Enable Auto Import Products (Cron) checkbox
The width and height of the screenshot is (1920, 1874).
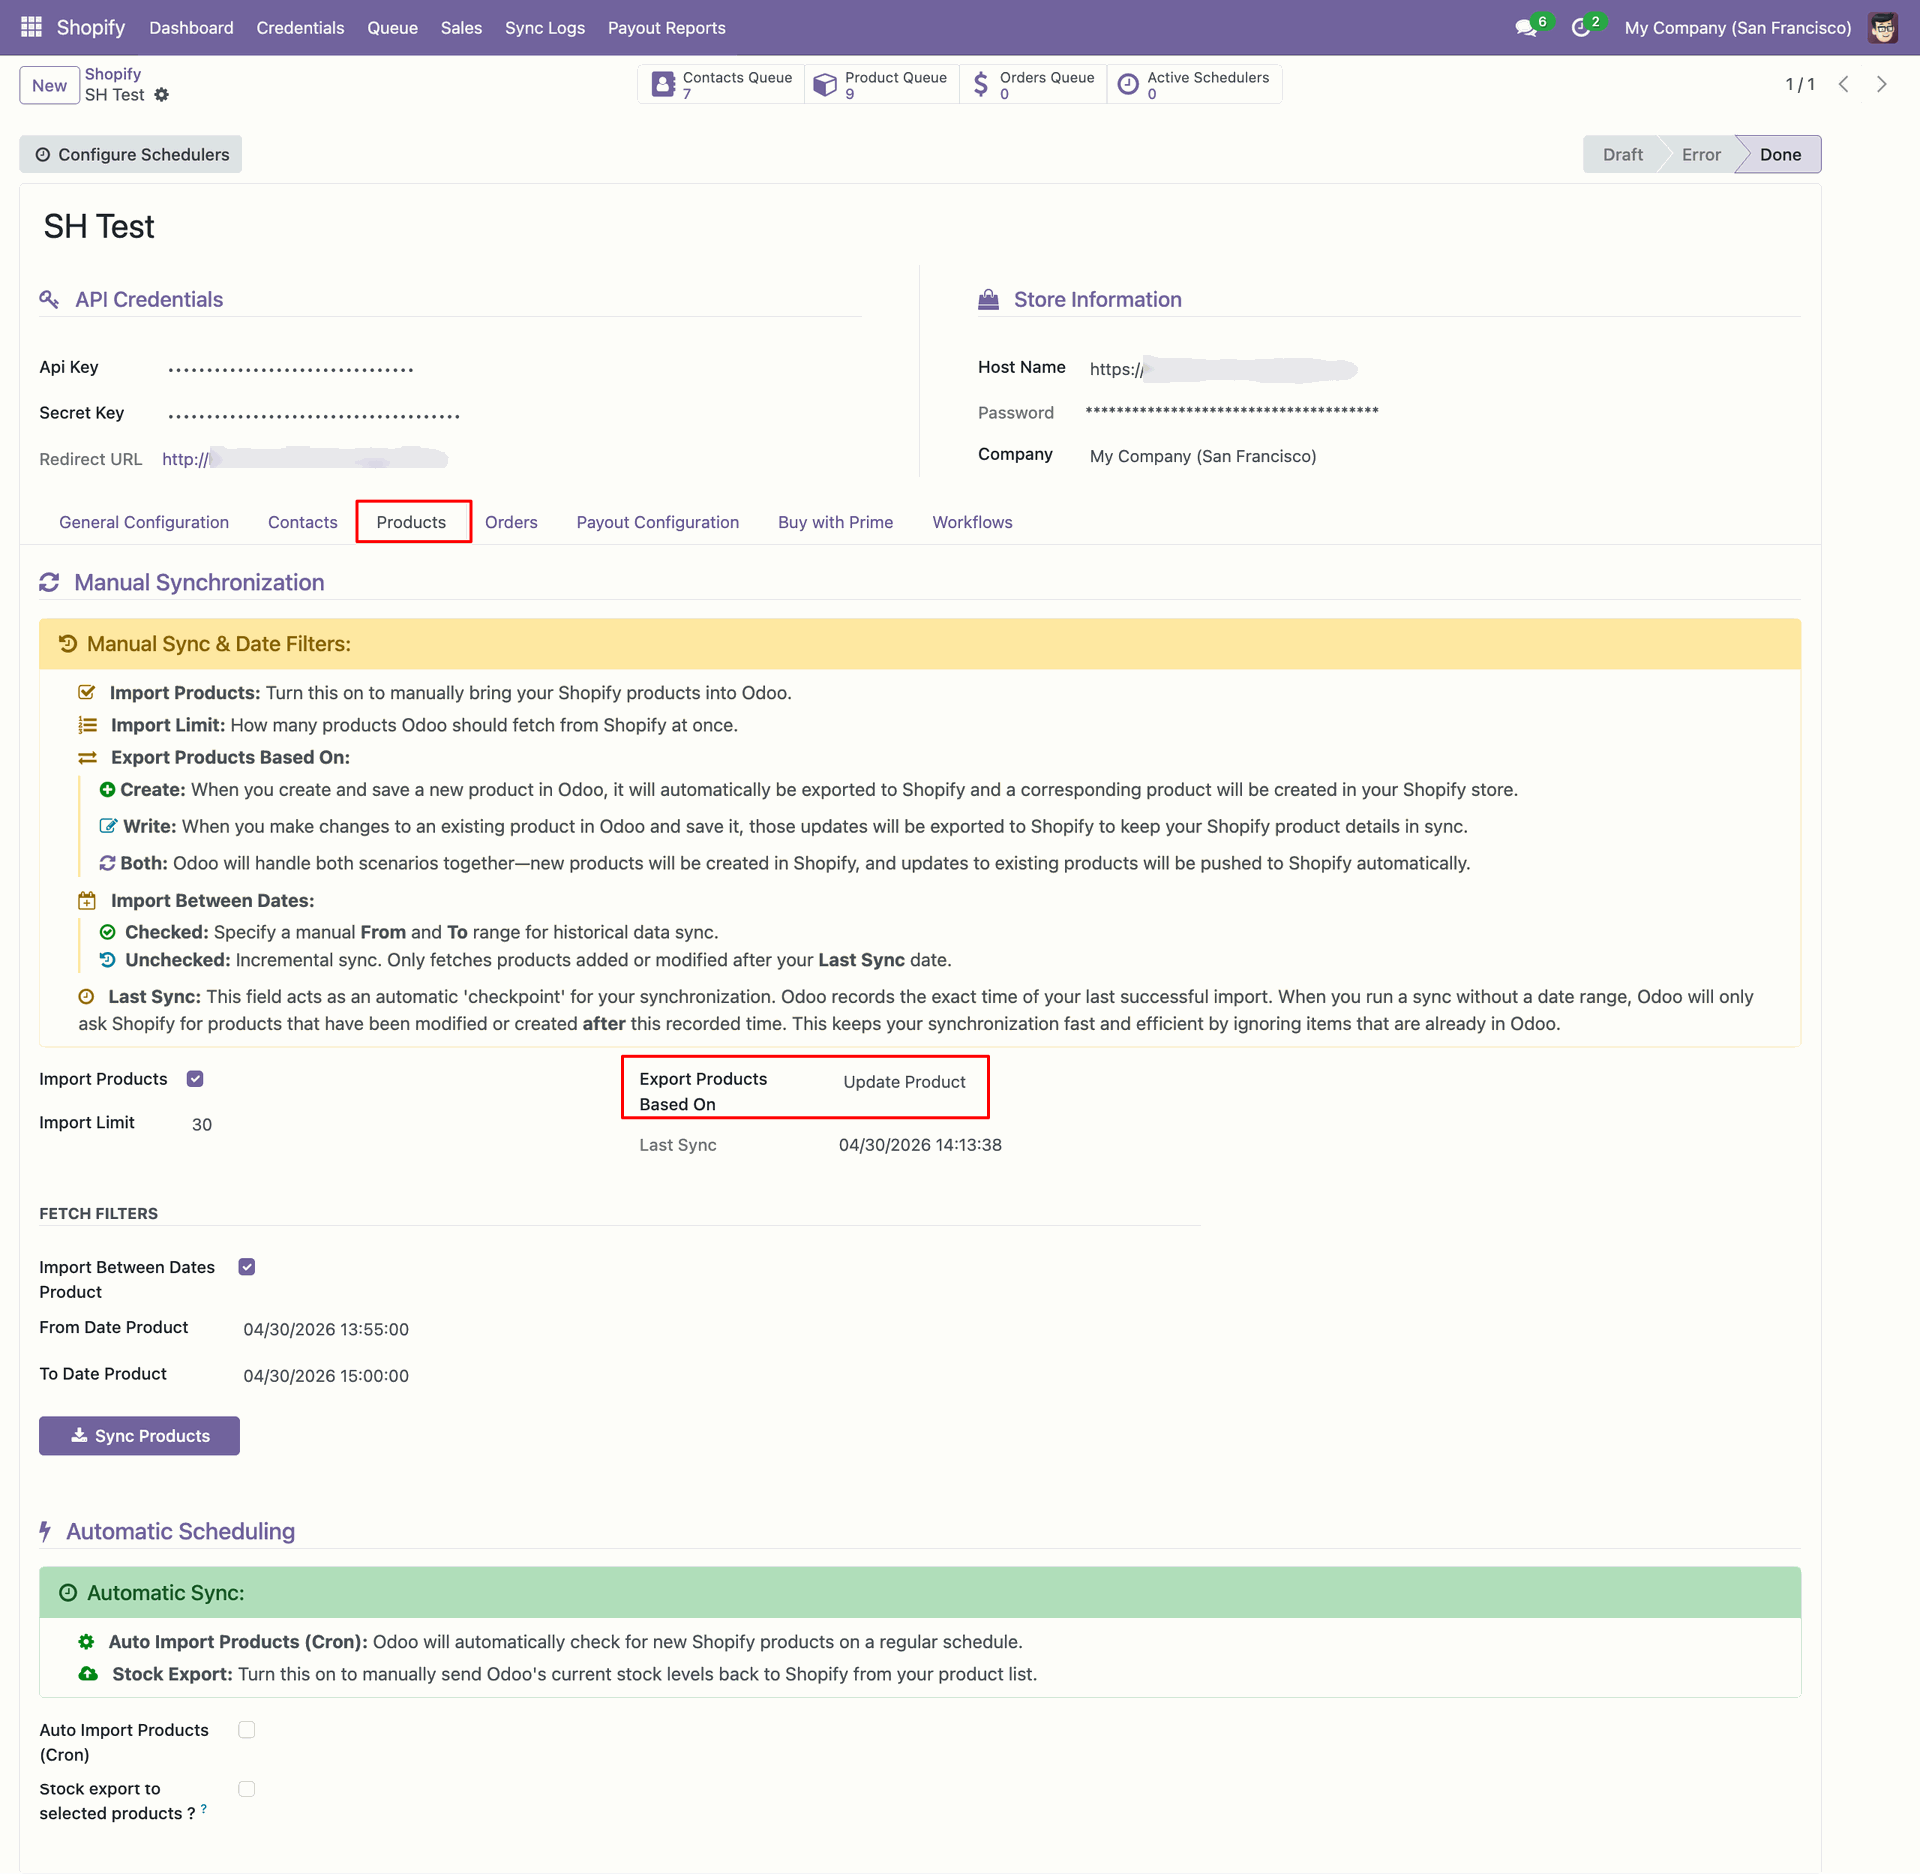pos(247,1730)
